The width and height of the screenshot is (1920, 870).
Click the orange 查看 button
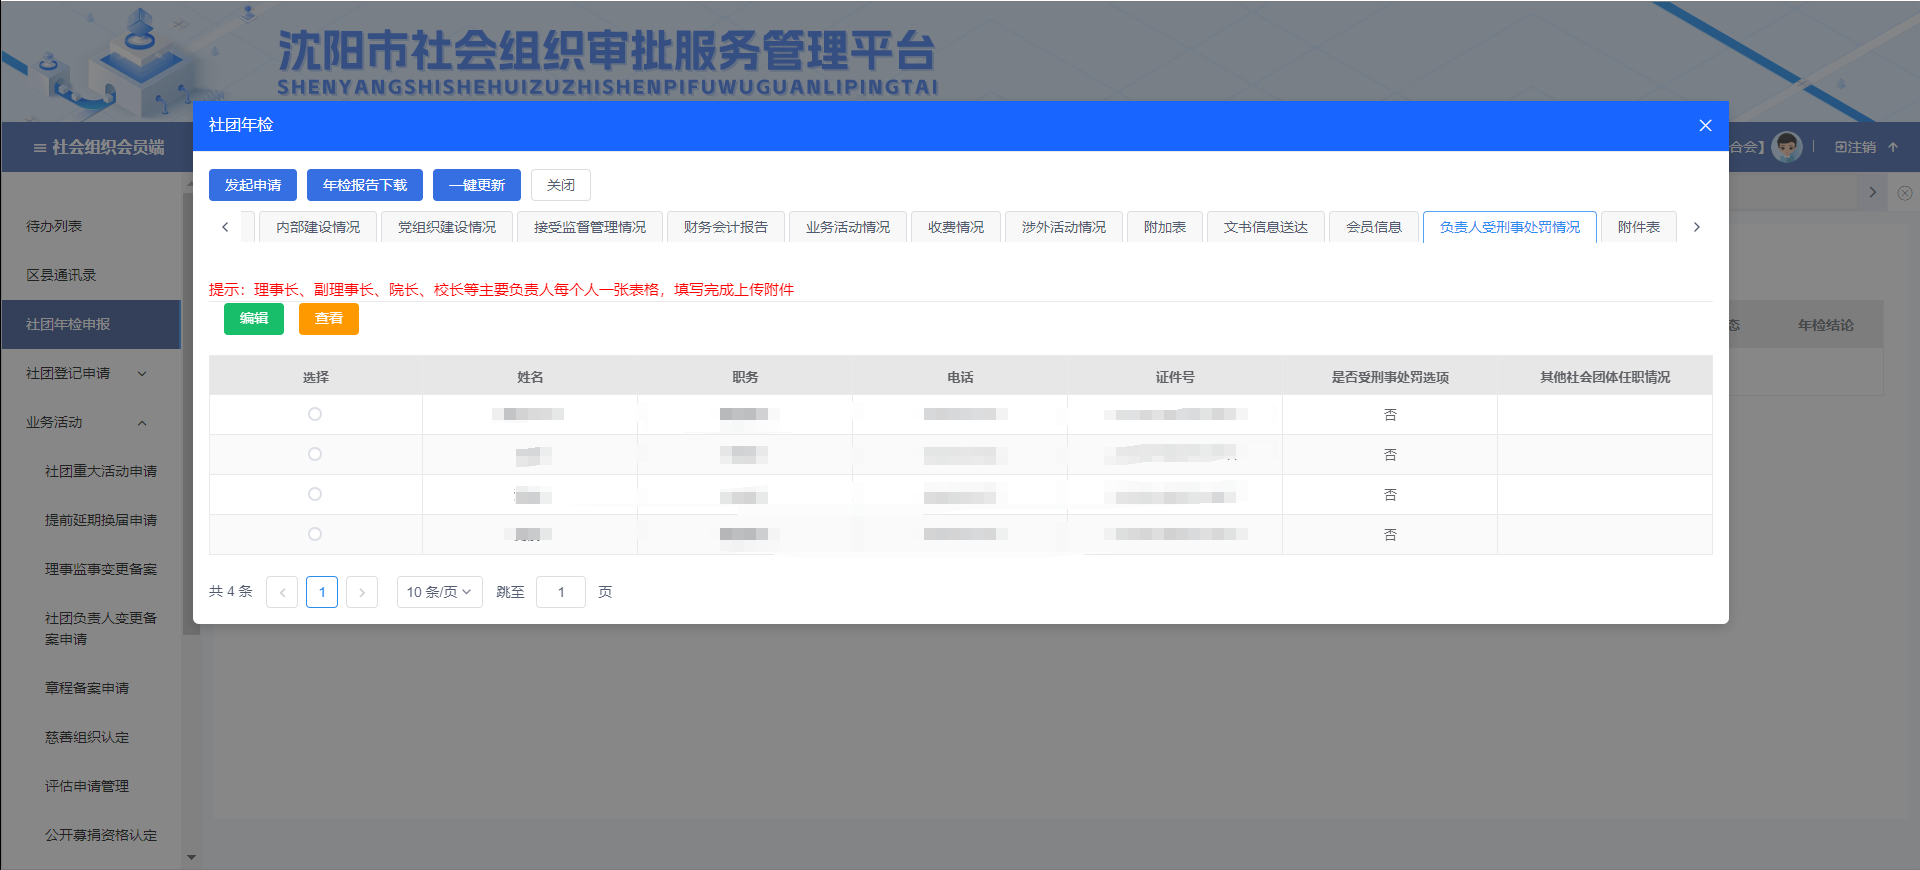328,318
